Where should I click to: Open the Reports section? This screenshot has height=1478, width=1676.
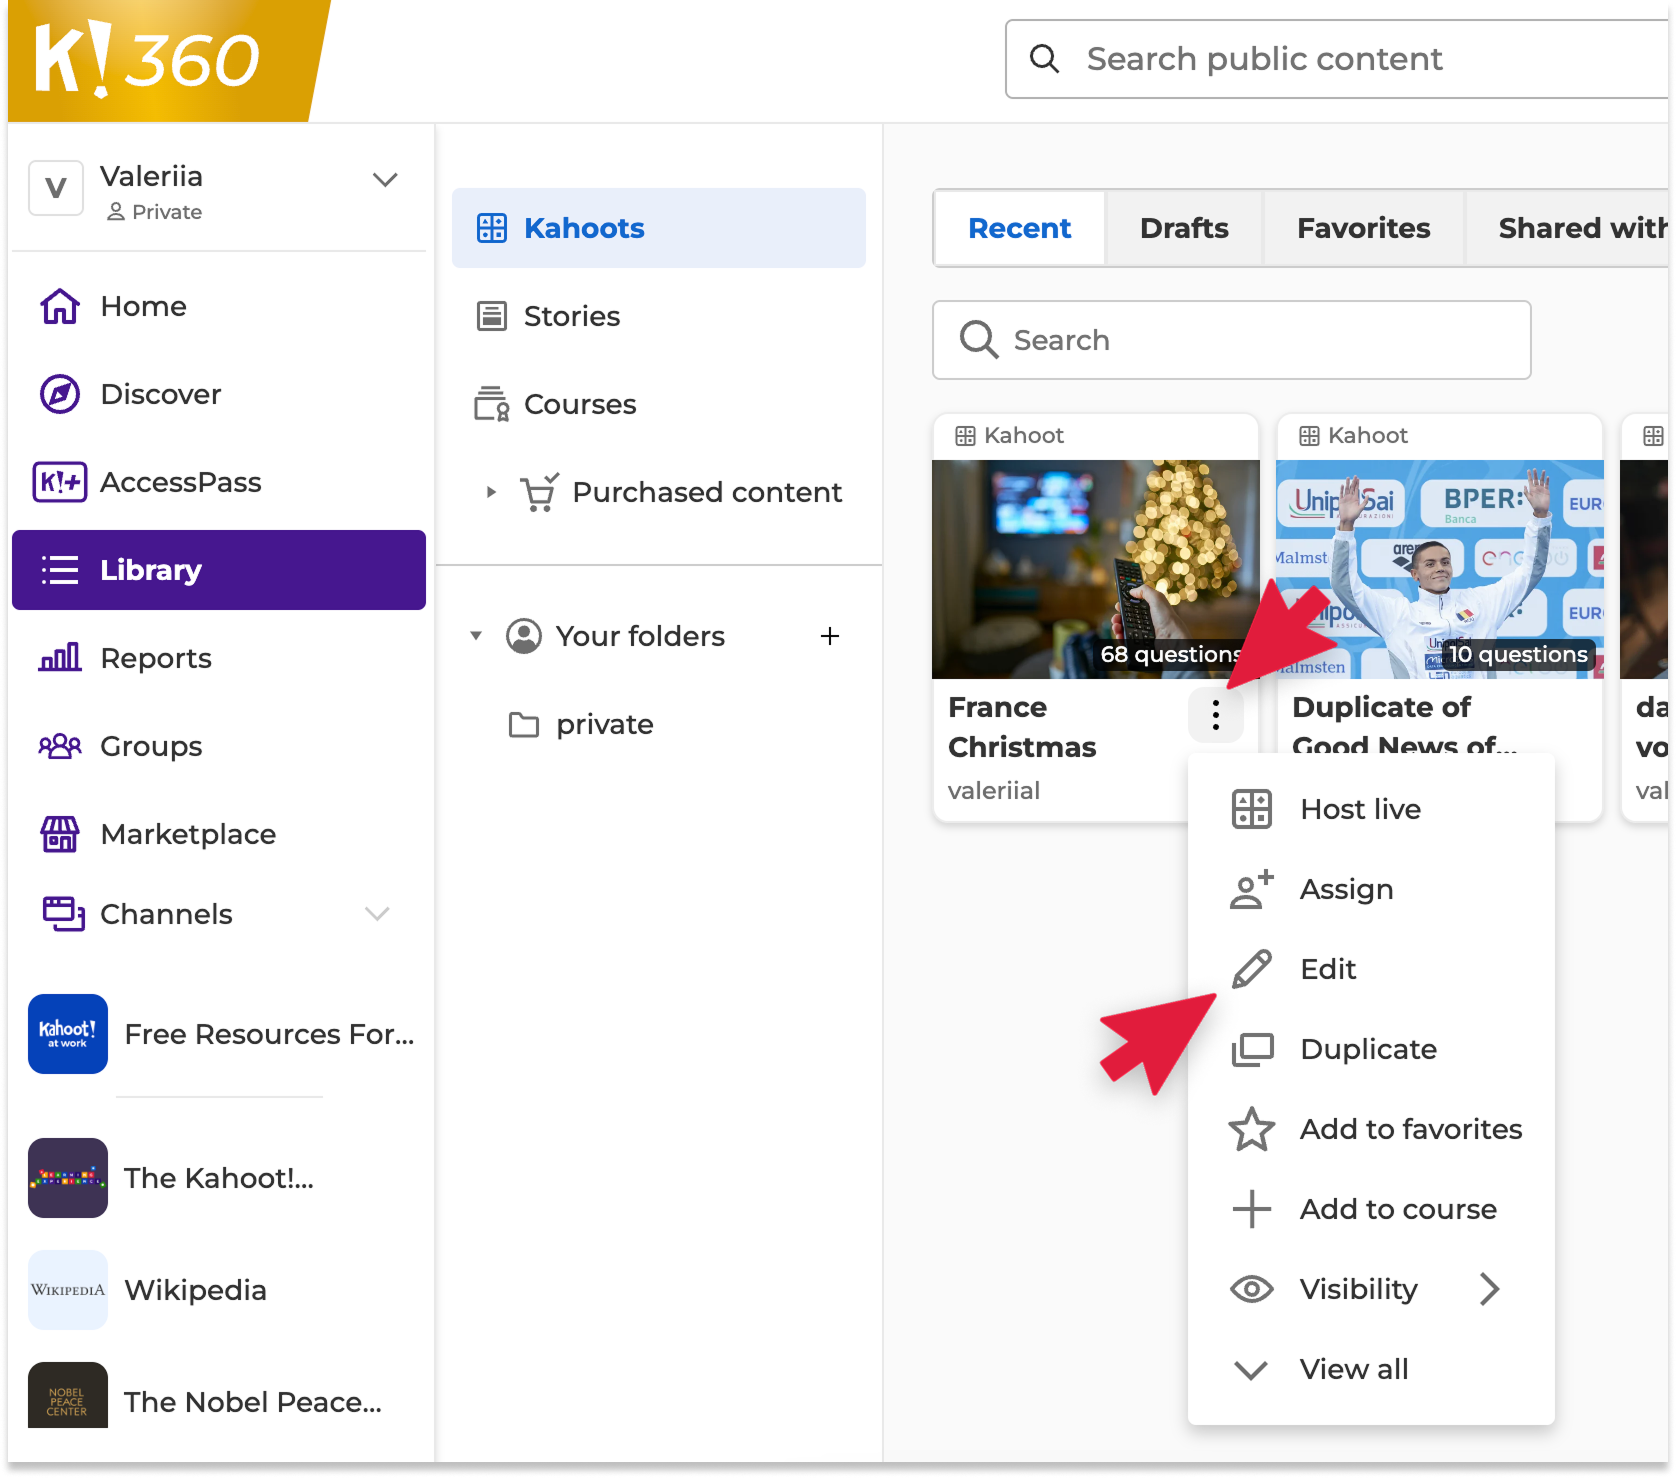click(155, 658)
